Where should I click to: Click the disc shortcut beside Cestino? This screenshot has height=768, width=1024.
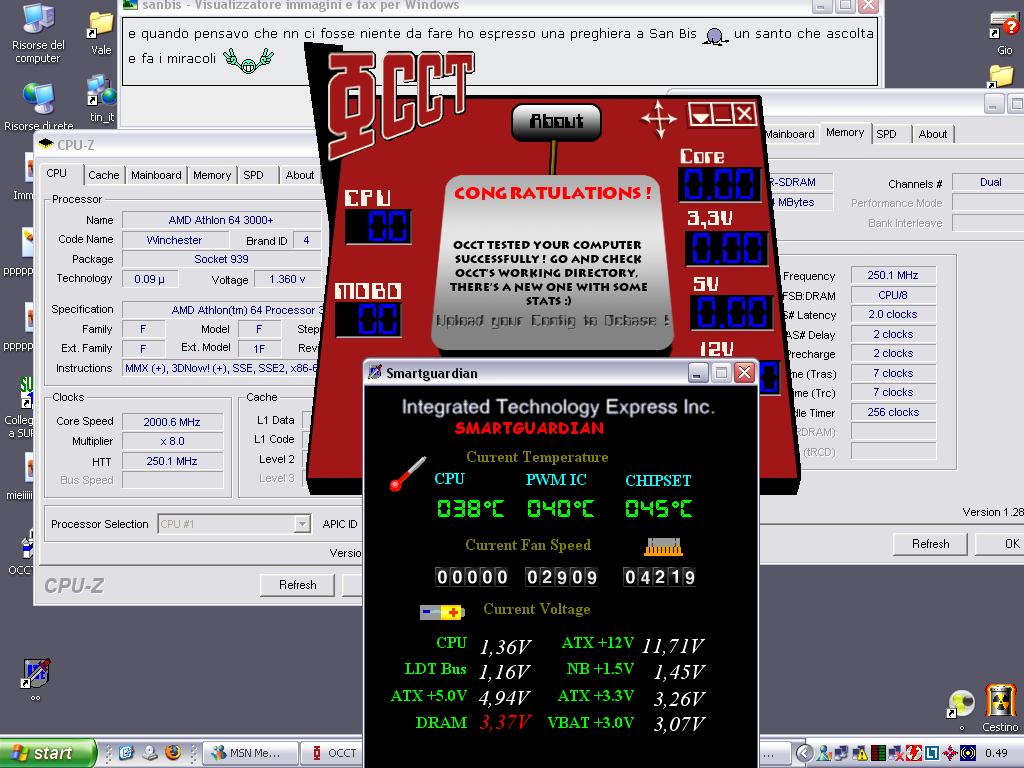tap(961, 705)
